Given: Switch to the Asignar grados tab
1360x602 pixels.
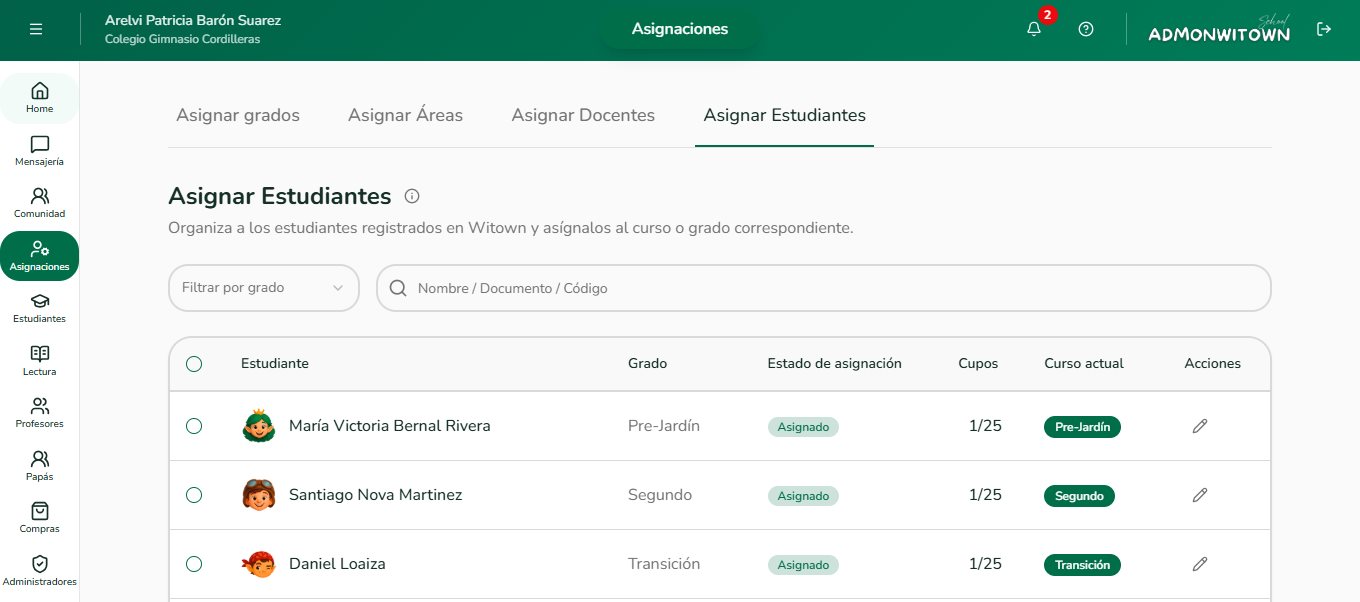Looking at the screenshot, I should tap(238, 115).
